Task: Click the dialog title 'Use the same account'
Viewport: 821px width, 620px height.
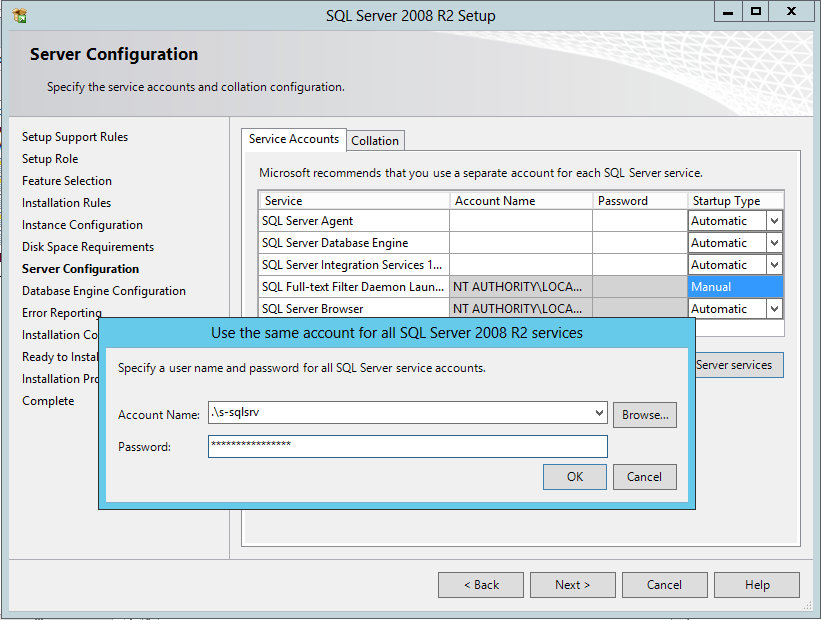Action: point(397,333)
